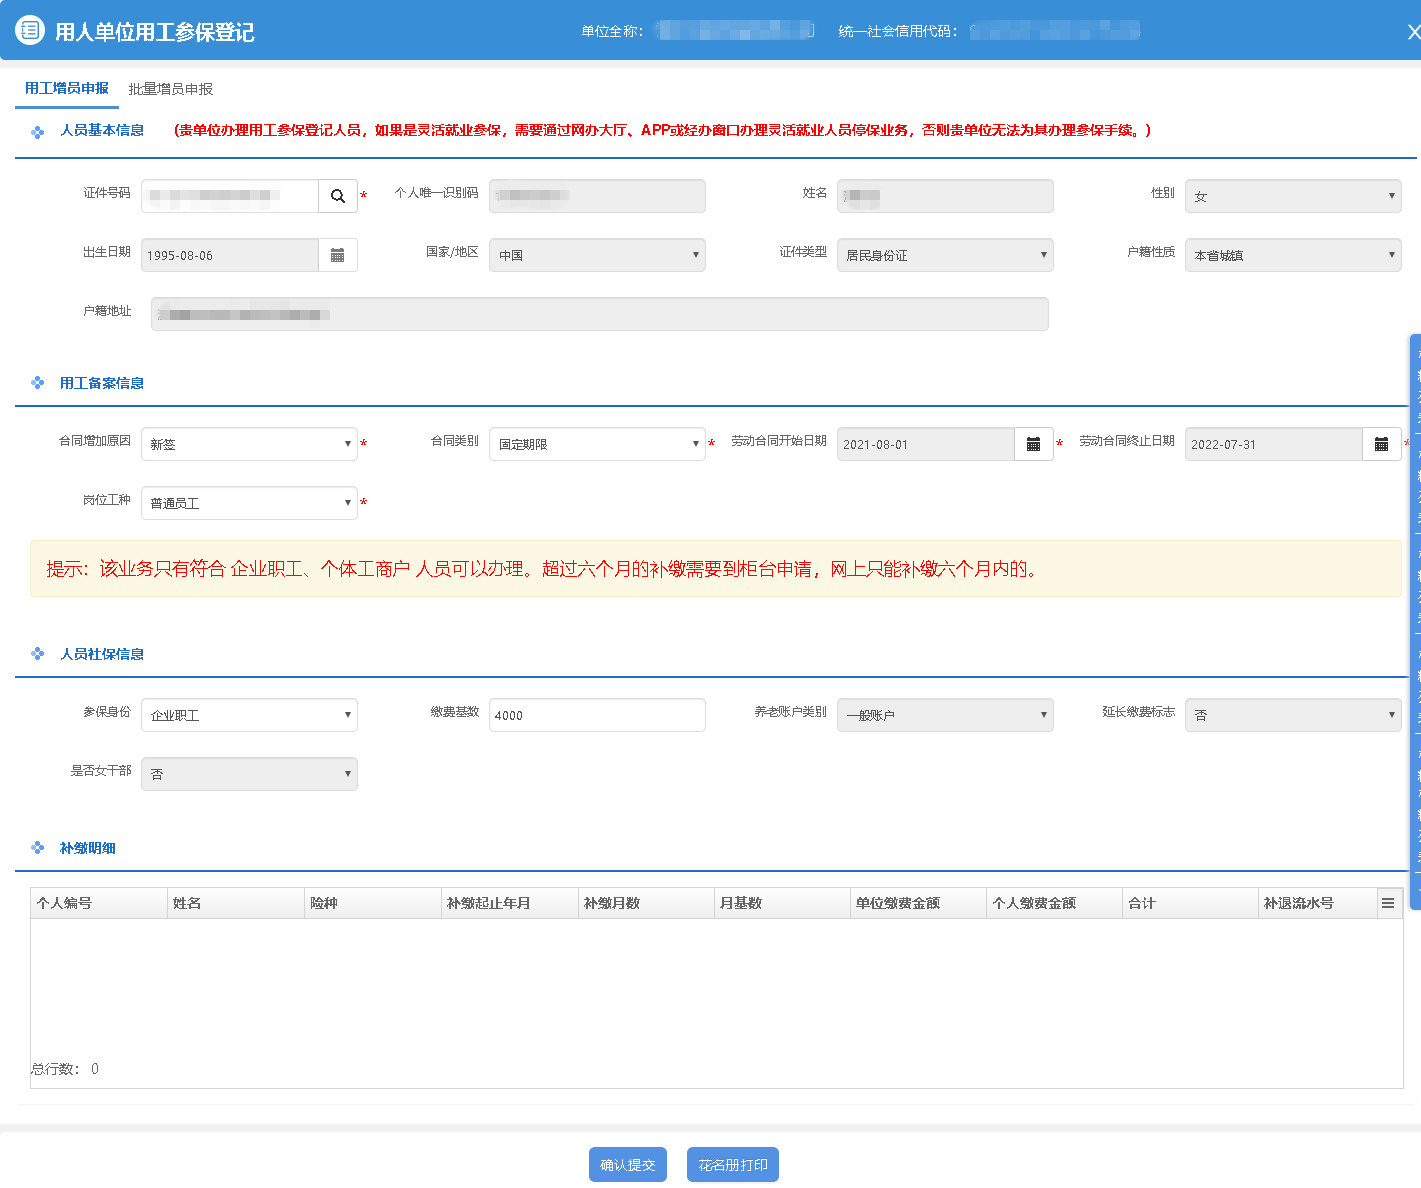Click the 确认提交 button
Image resolution: width=1421 pixels, height=1188 pixels.
627,1165
